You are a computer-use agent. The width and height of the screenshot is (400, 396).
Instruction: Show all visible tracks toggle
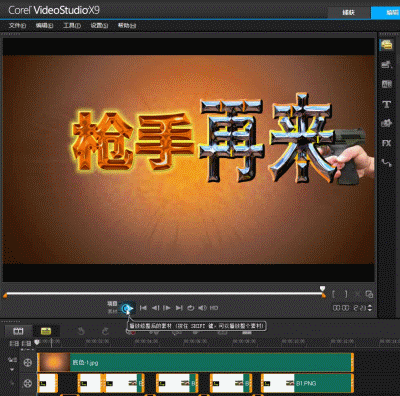click(x=14, y=343)
